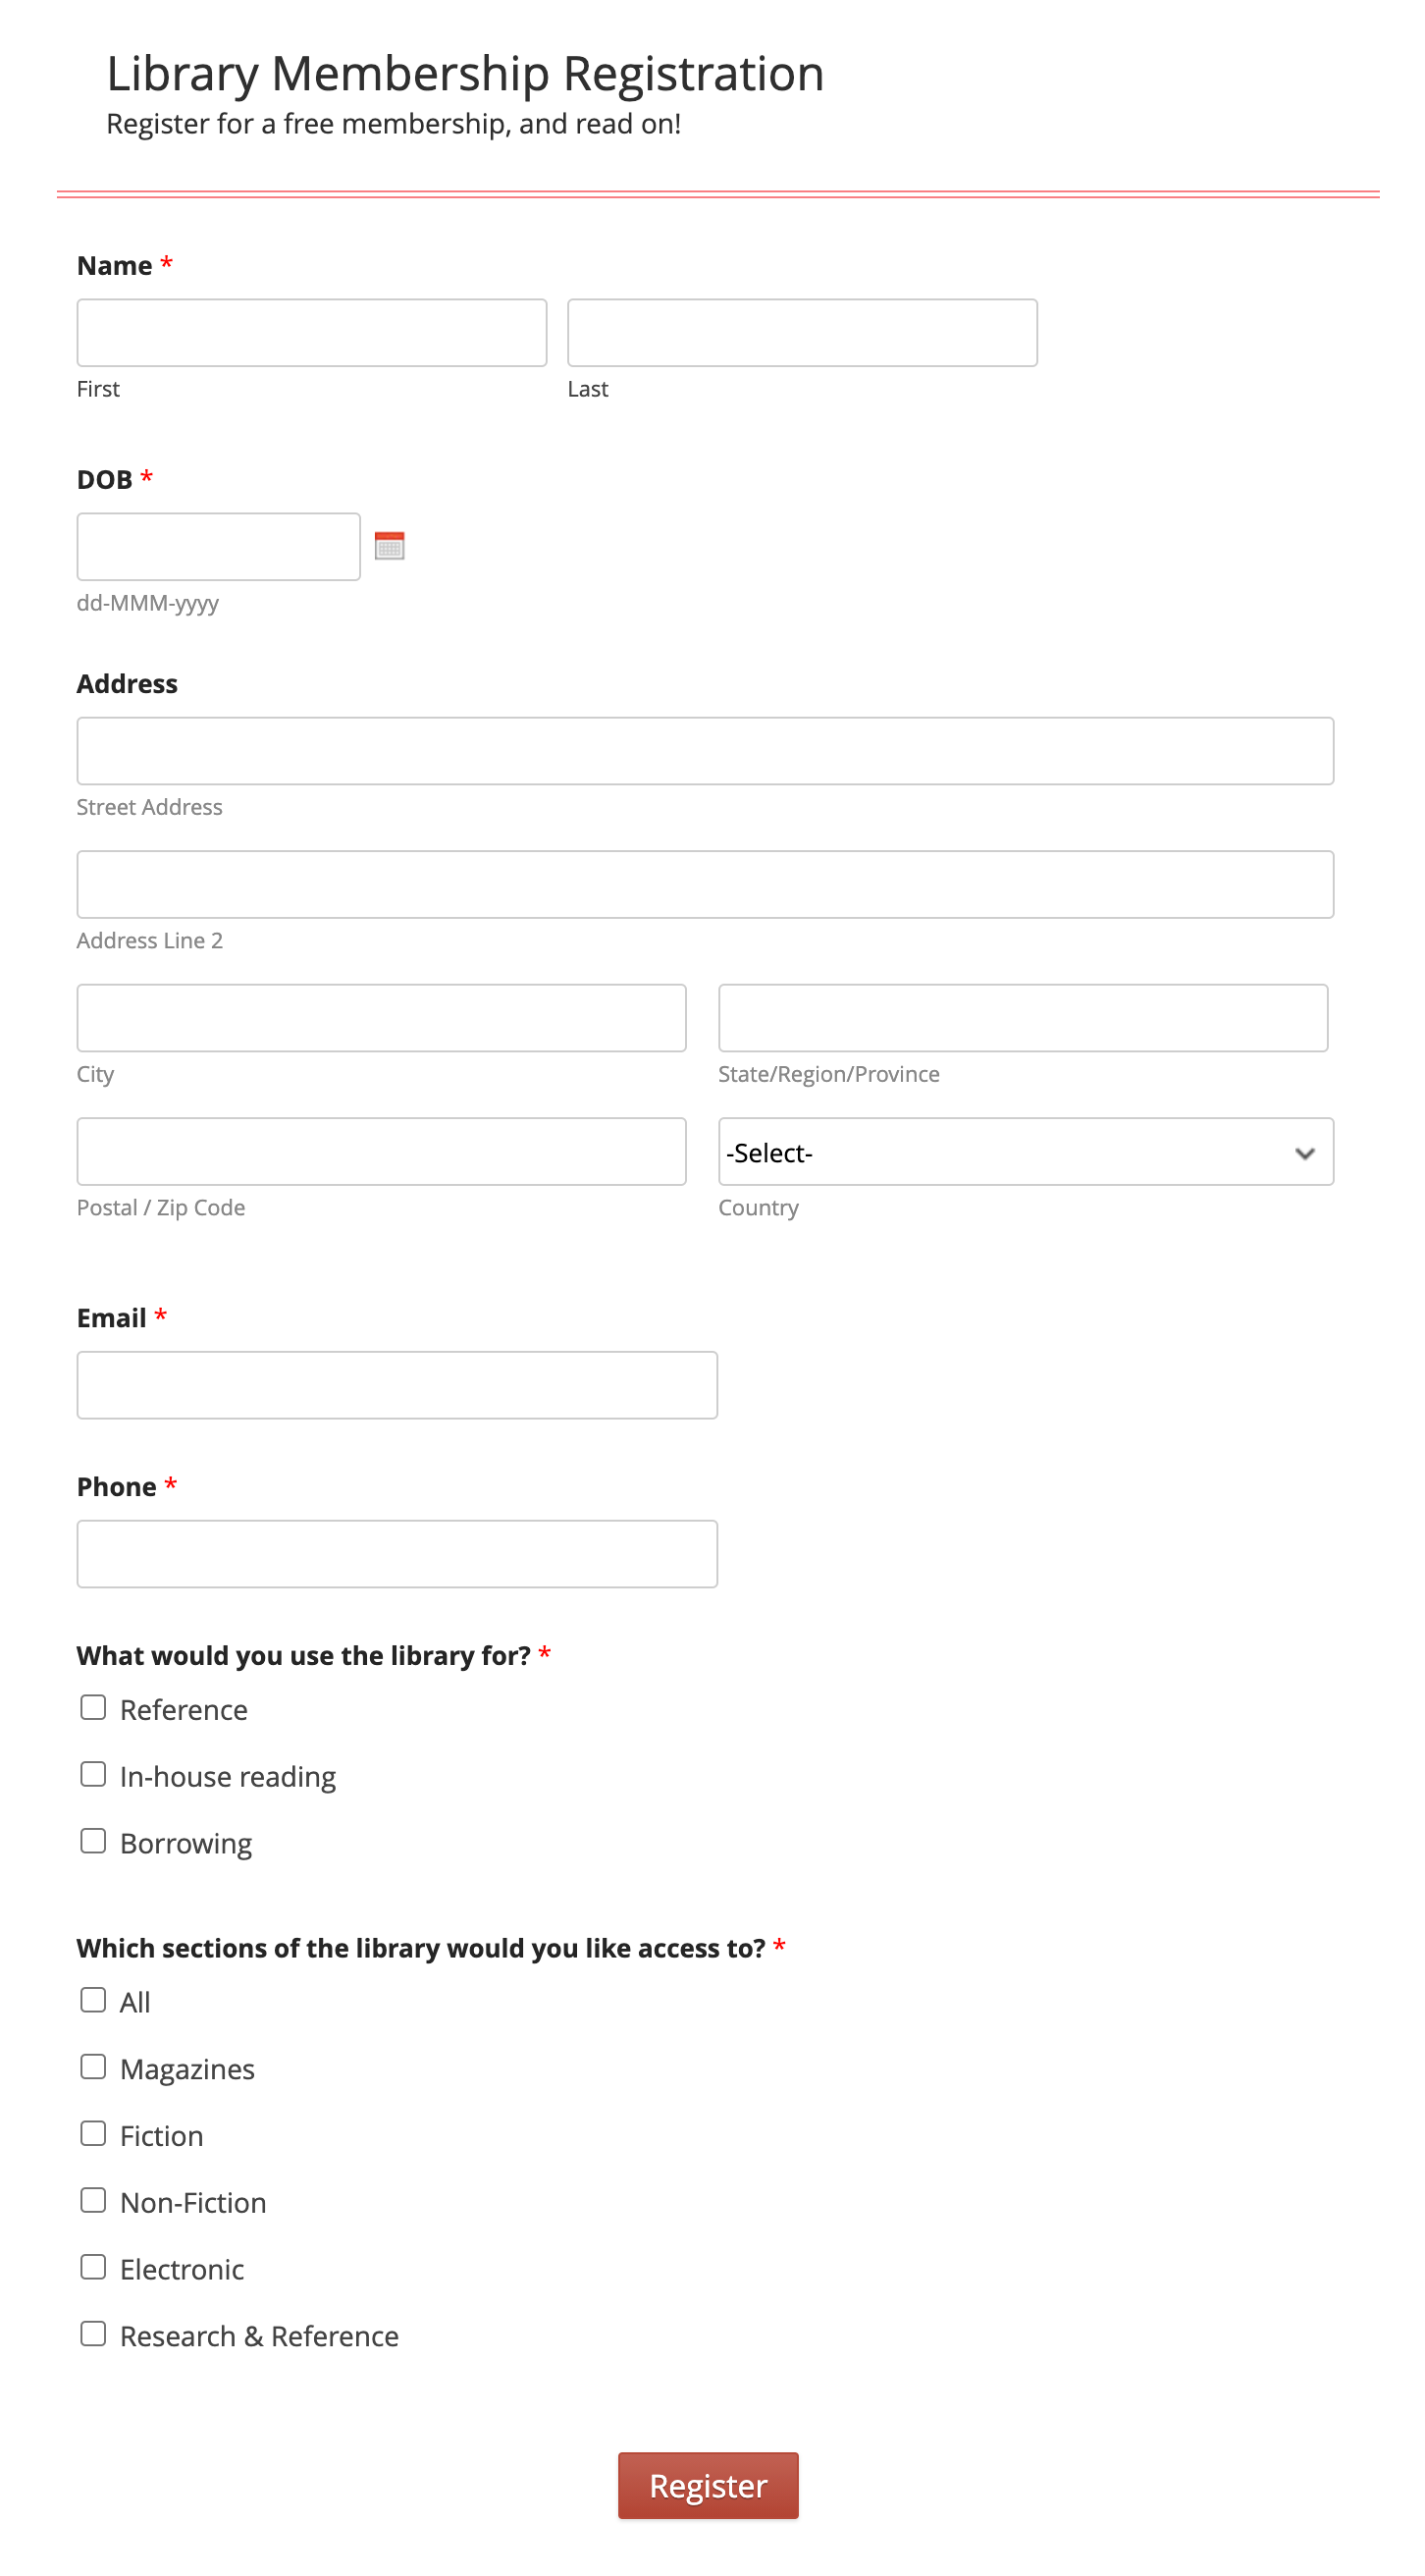
Task: Enable the Non-Fiction checkbox
Action: (x=93, y=2199)
